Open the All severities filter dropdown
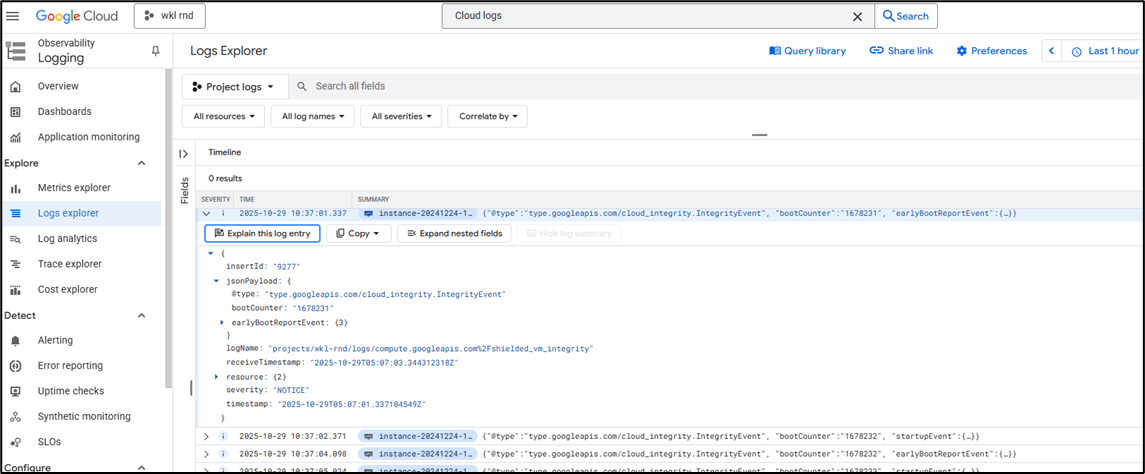The image size is (1145, 474). (x=400, y=116)
